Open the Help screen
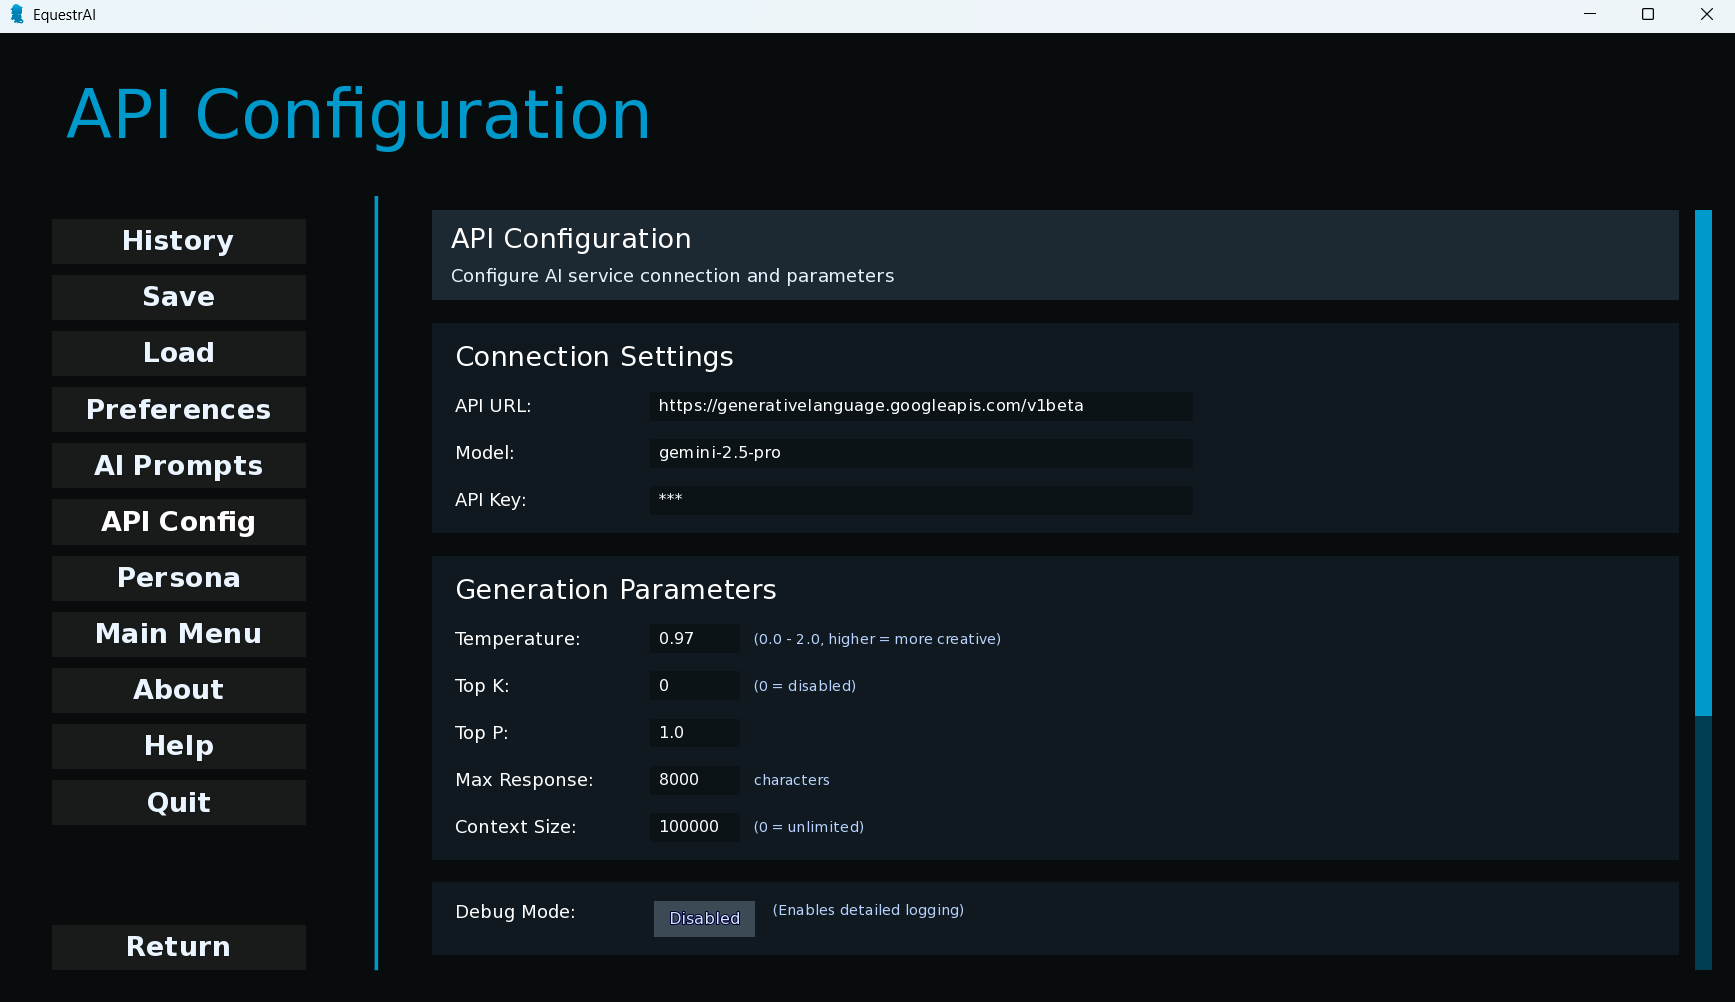 [x=178, y=746]
